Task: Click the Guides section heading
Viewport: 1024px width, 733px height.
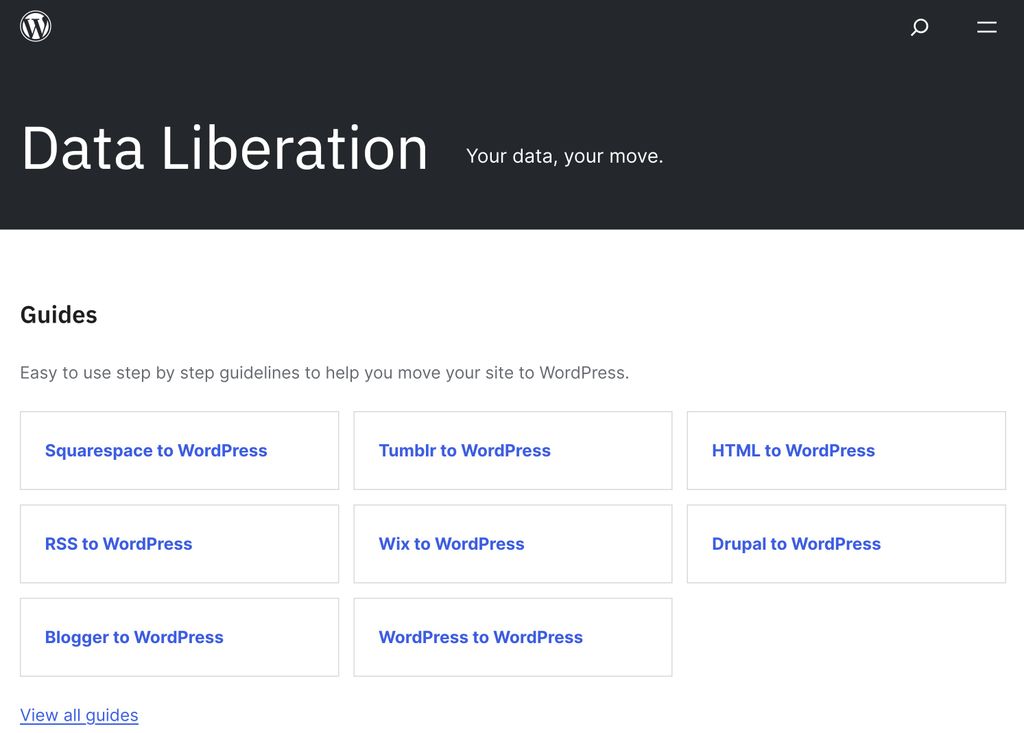Action: pyautogui.click(x=59, y=315)
